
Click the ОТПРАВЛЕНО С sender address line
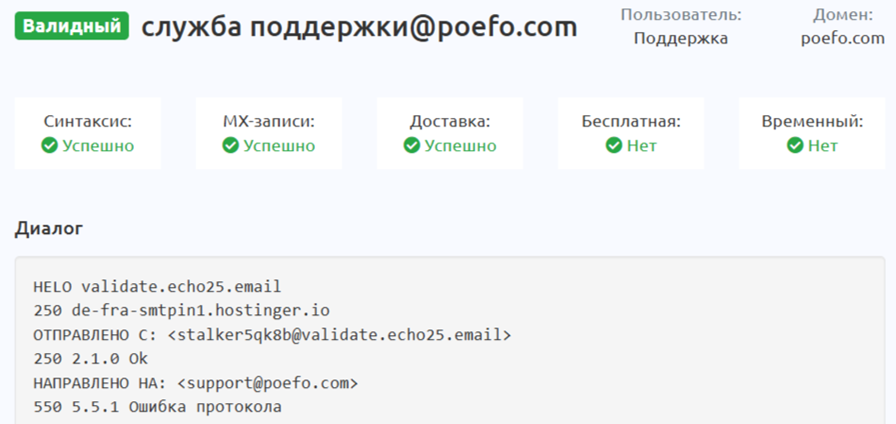(x=272, y=334)
